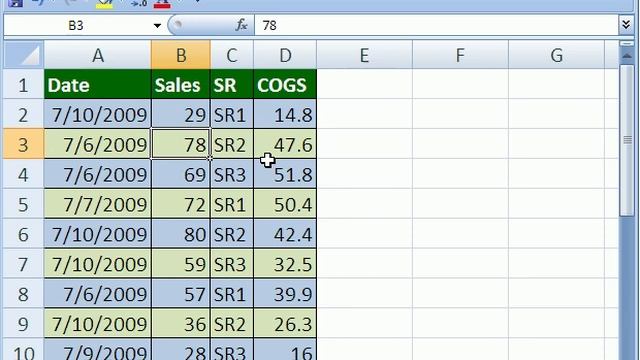This screenshot has width=640, height=360.
Task: Click the Sales header cell
Action: click(181, 84)
